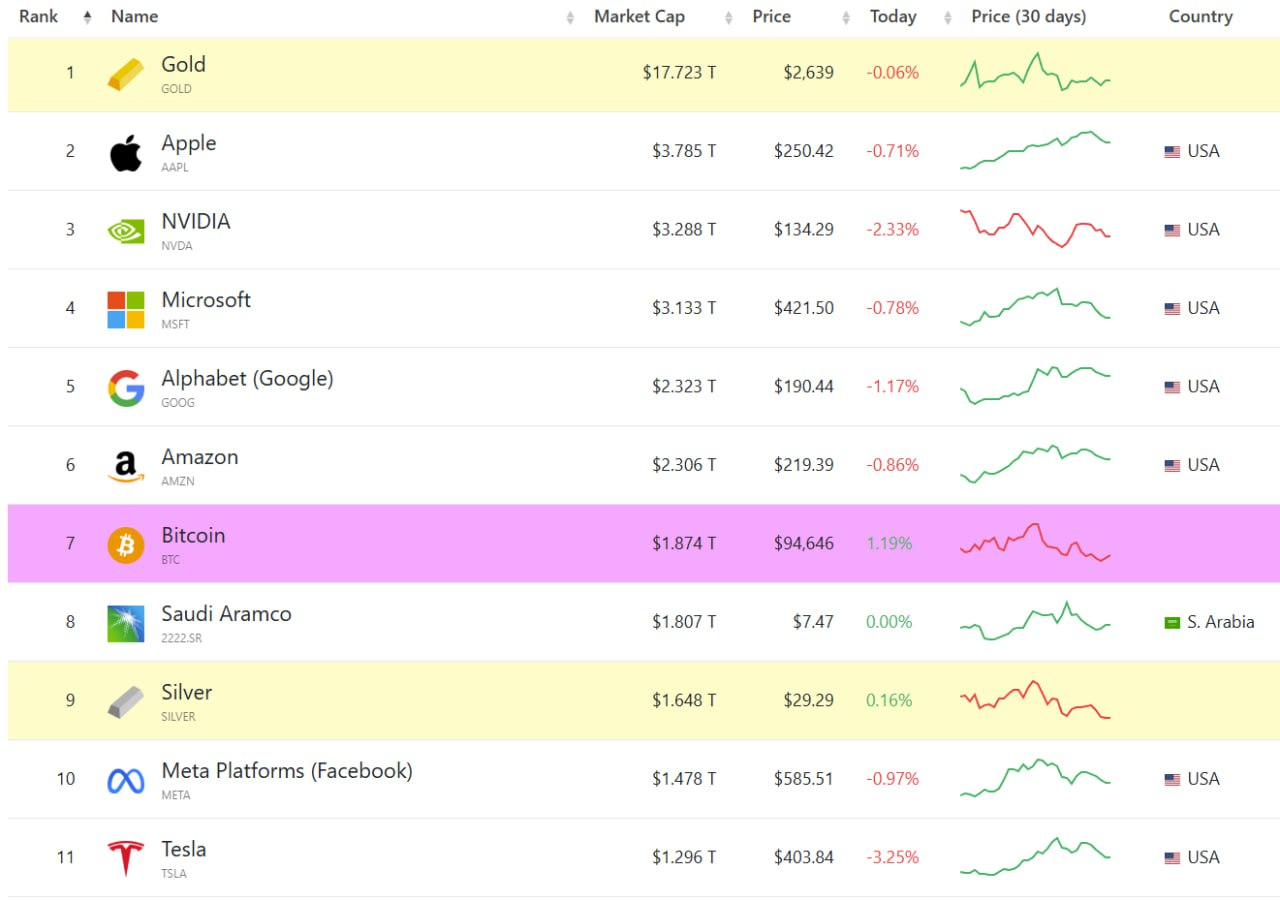
Task: Click the Gold bar icon
Action: click(126, 74)
